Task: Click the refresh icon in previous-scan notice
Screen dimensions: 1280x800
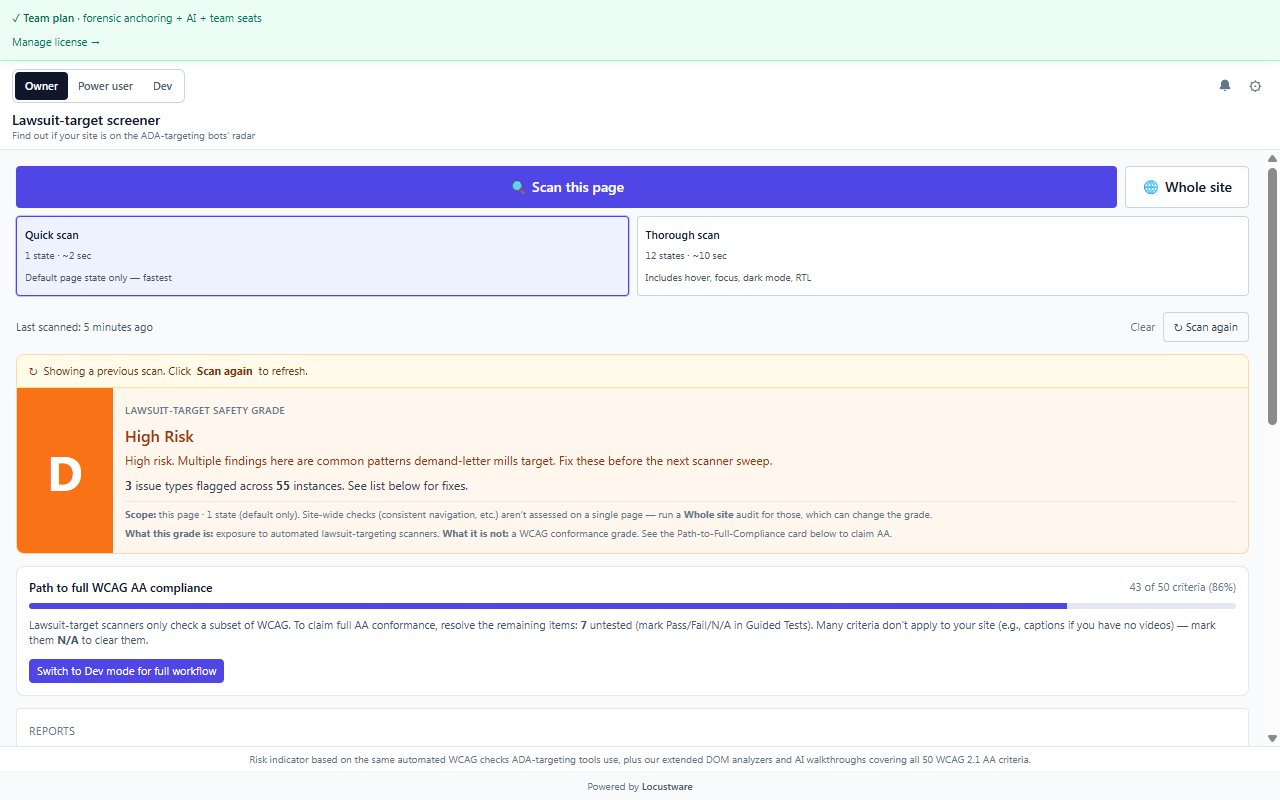Action: pos(33,371)
